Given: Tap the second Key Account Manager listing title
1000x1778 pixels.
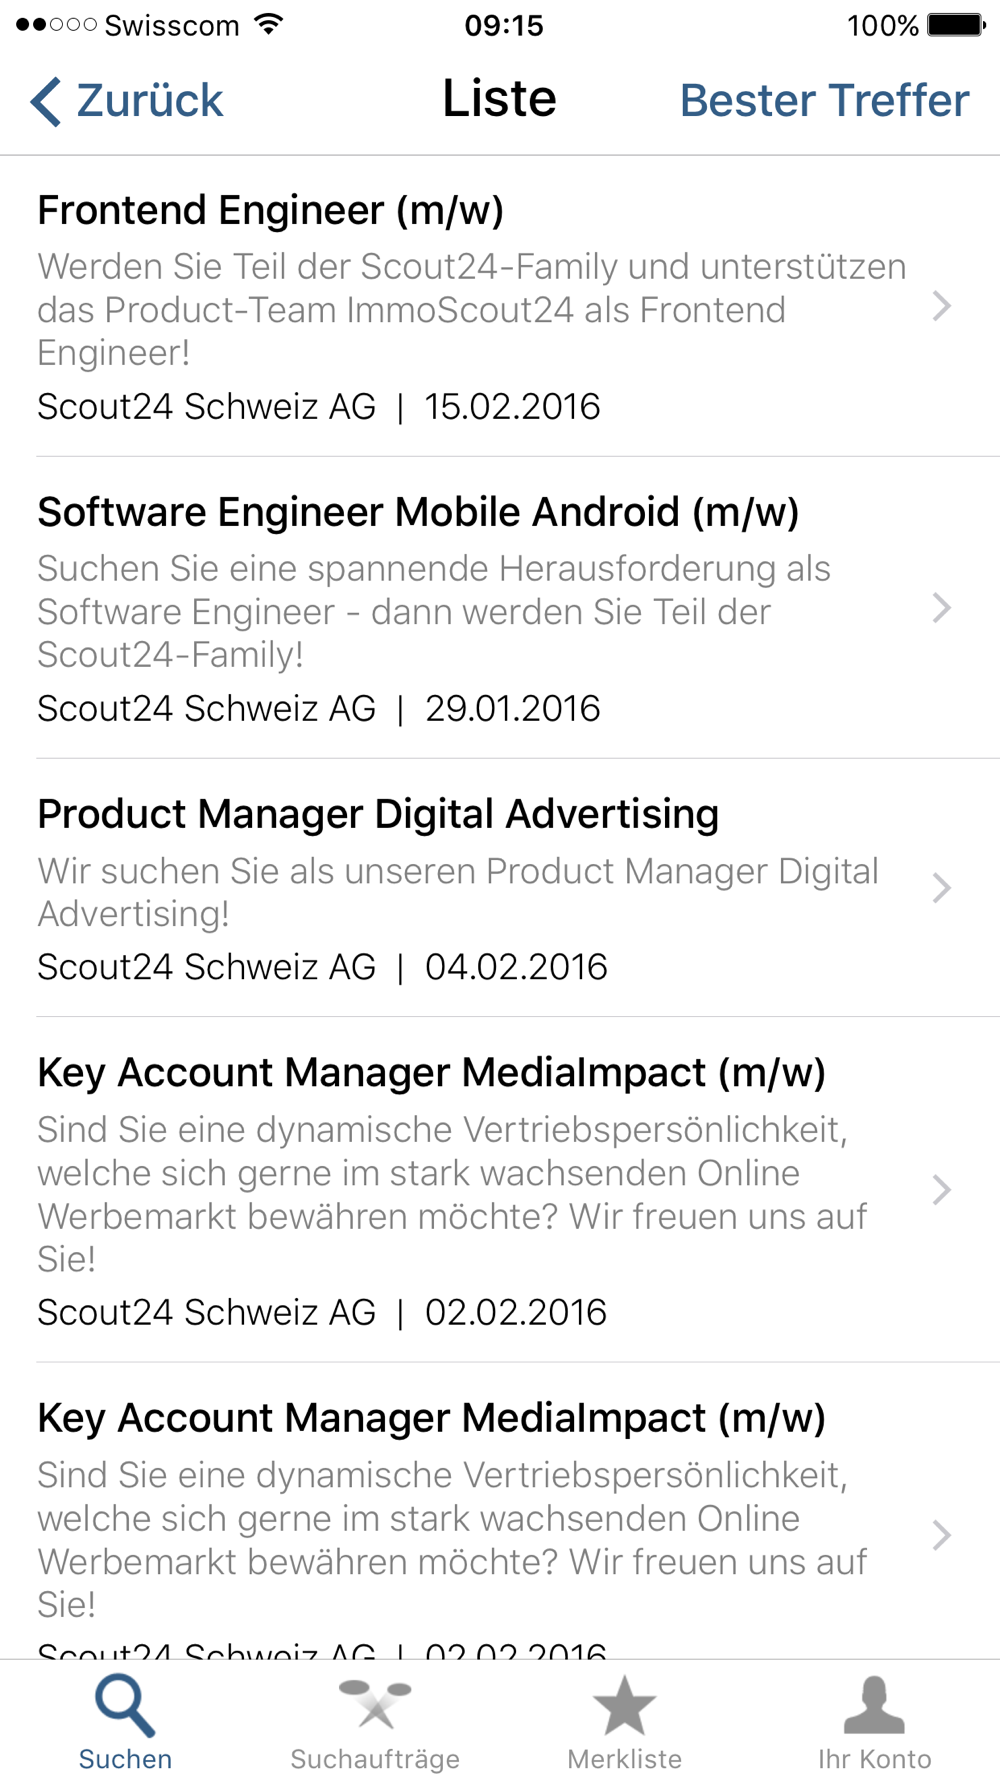Looking at the screenshot, I should [431, 1418].
